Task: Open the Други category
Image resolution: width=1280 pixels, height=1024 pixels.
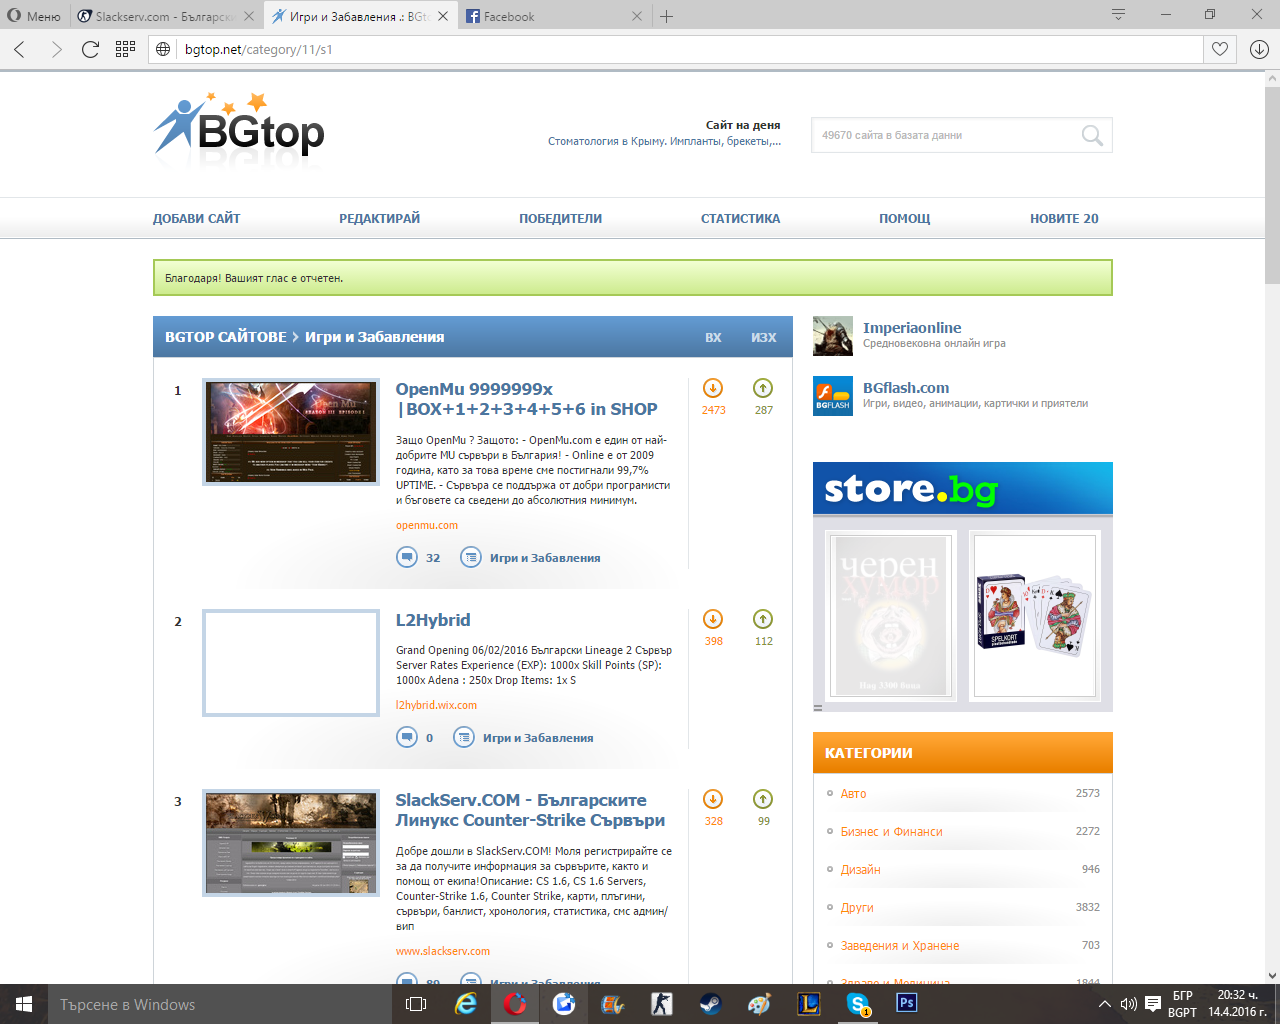Action: tap(857, 907)
